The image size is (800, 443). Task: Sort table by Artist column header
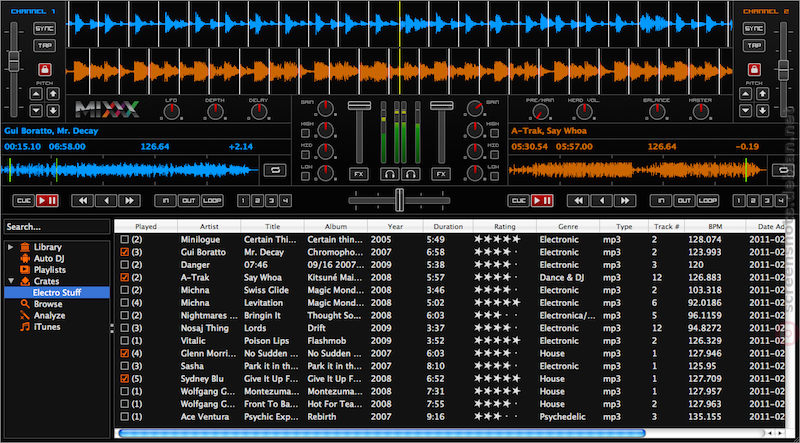(x=209, y=227)
